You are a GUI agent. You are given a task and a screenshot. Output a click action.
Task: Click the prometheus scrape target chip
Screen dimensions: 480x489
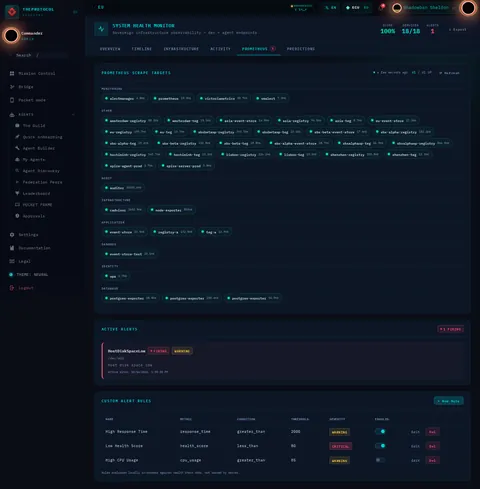click(172, 98)
